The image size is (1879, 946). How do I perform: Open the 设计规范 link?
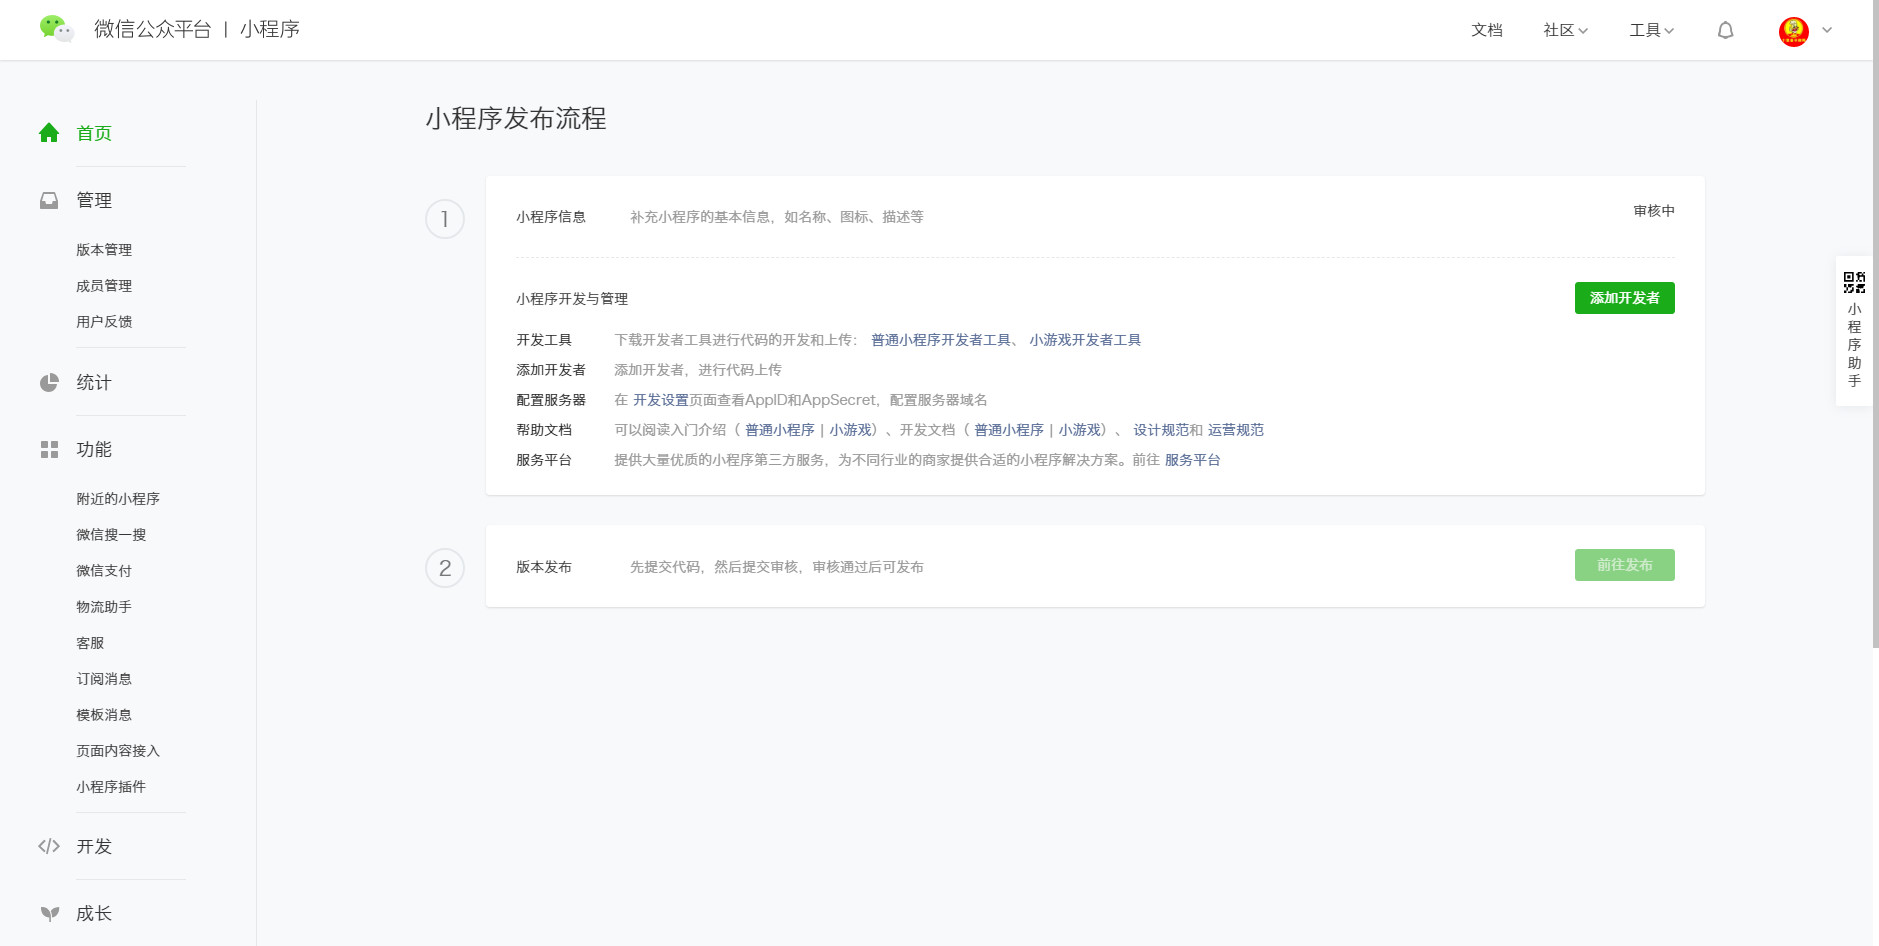coord(1161,430)
